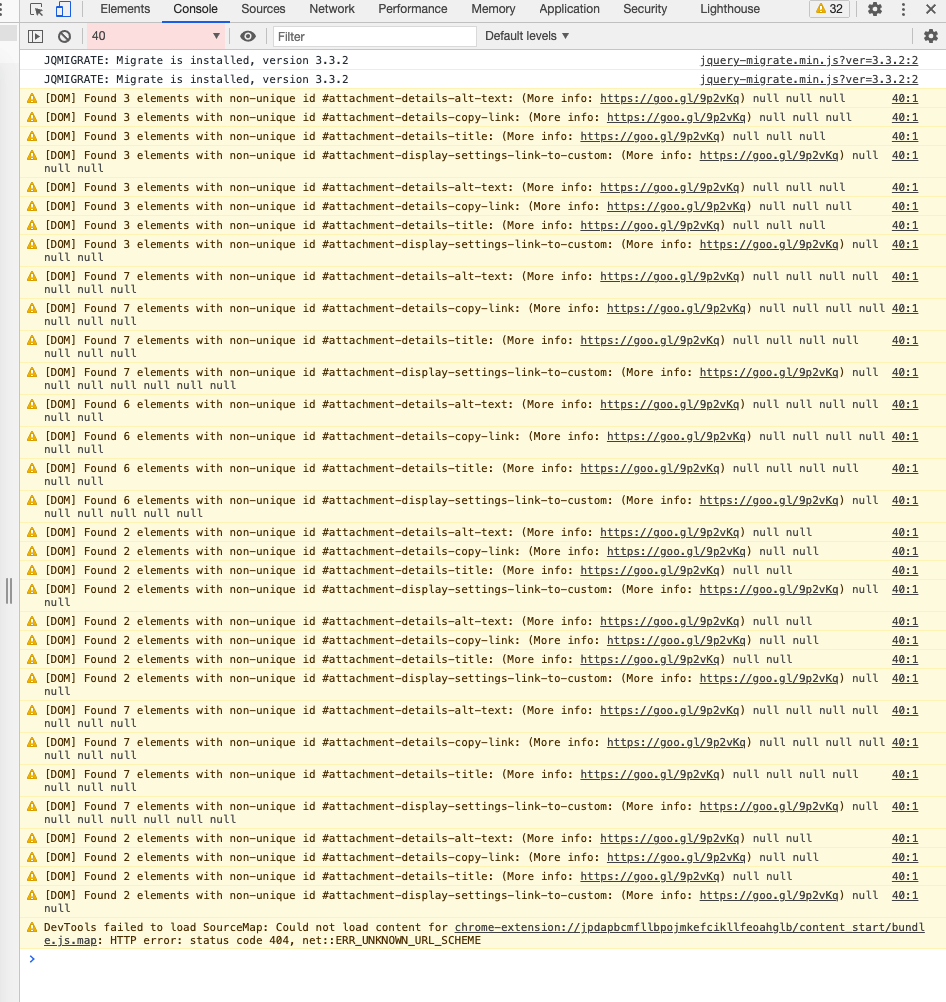Open the Application tab
Image resolution: width=946 pixels, height=1002 pixels.
569,9
